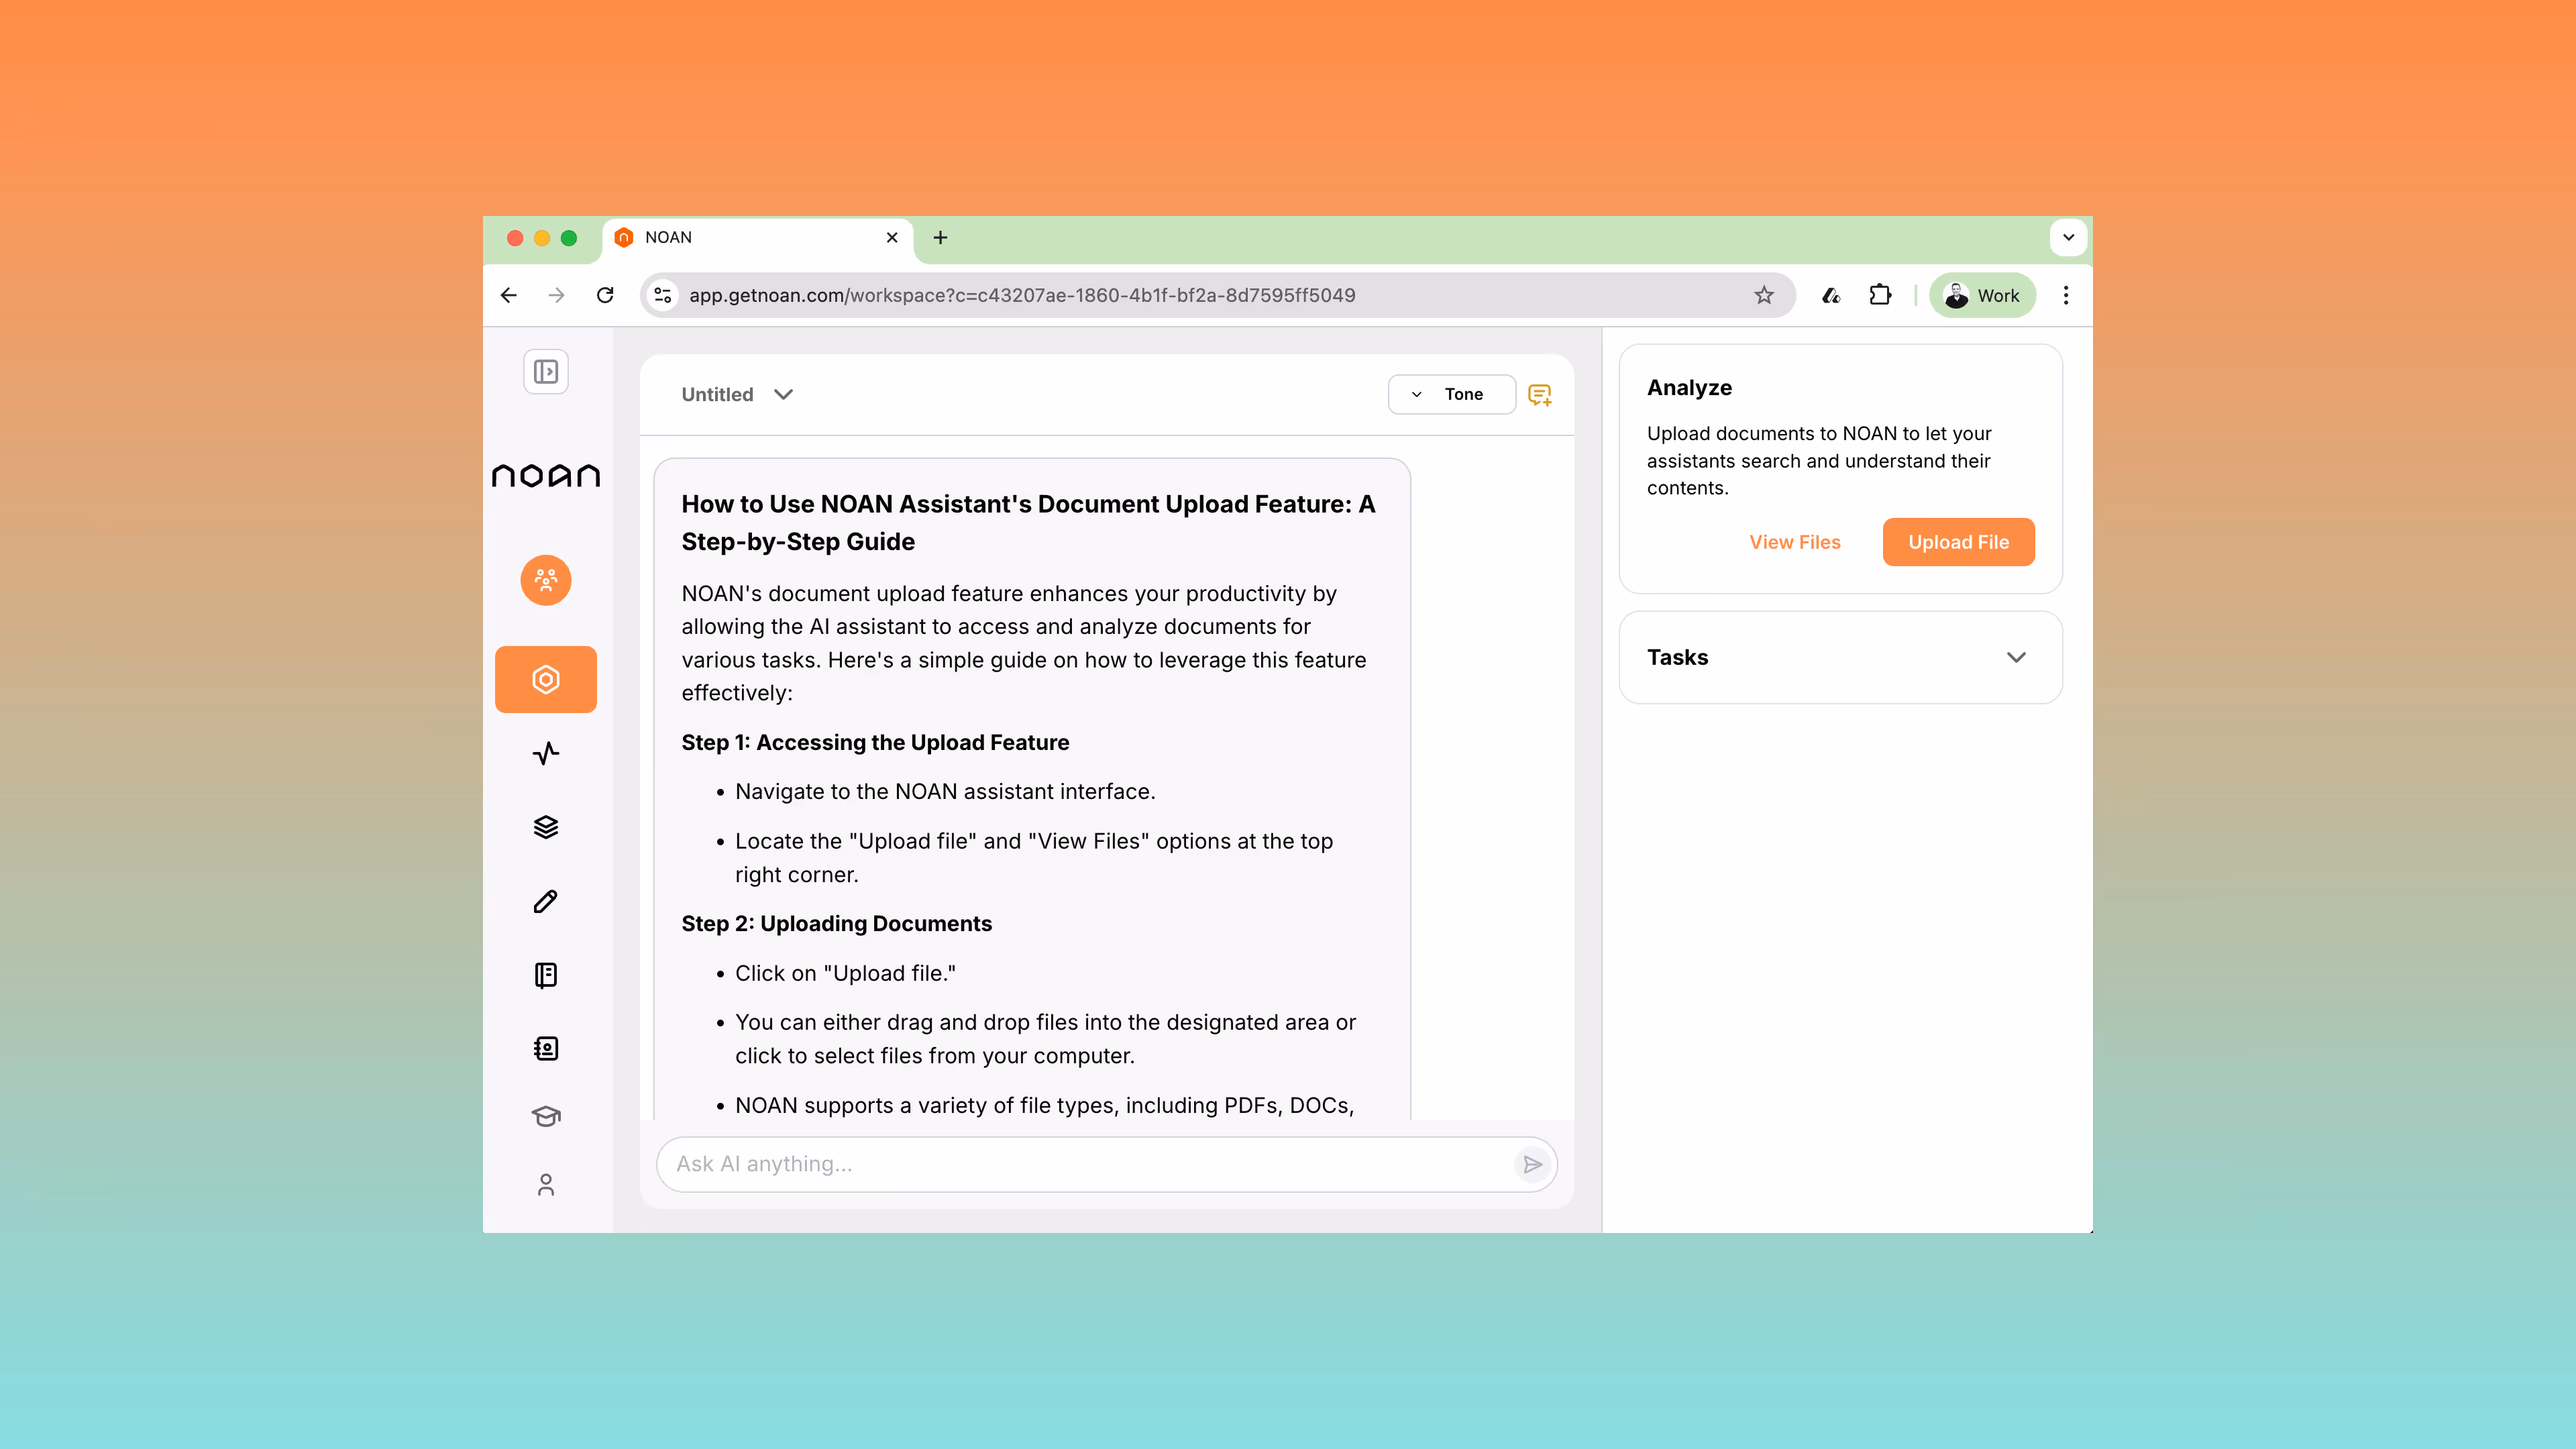Click the bullet about drag and drop files
This screenshot has height=1449, width=2576.
1045,1039
